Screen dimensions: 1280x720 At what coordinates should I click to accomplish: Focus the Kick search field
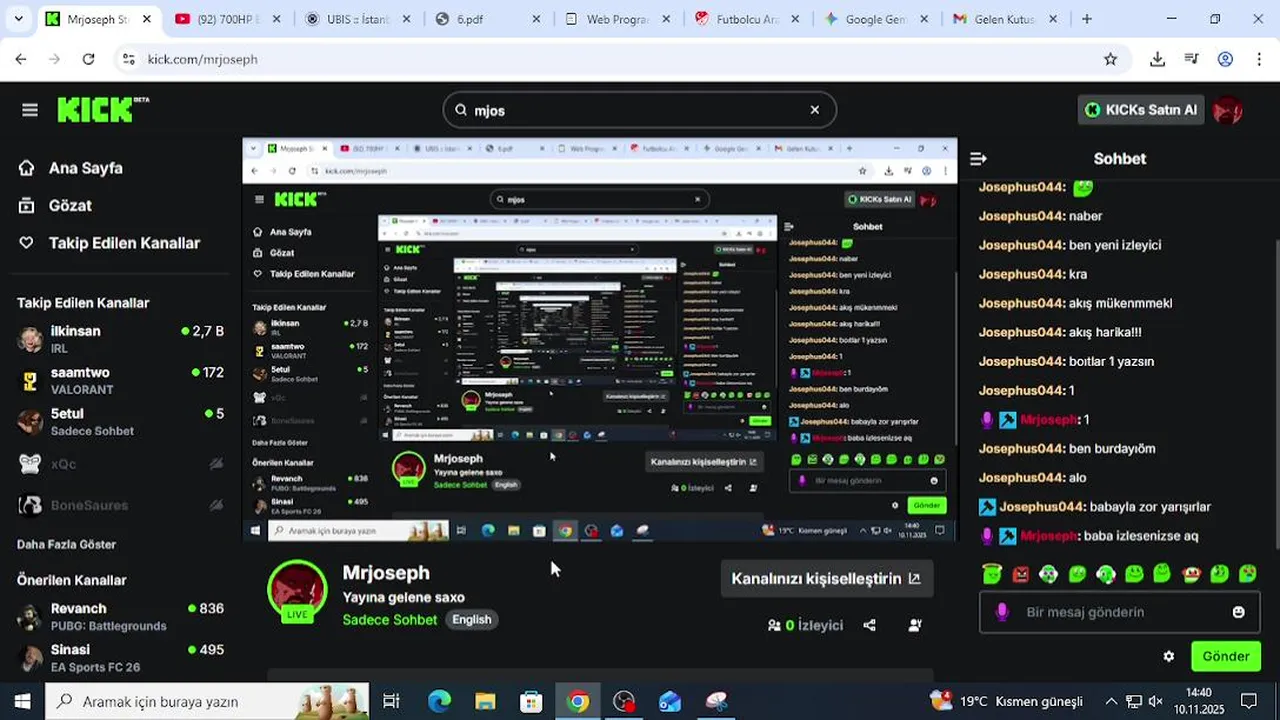click(640, 110)
